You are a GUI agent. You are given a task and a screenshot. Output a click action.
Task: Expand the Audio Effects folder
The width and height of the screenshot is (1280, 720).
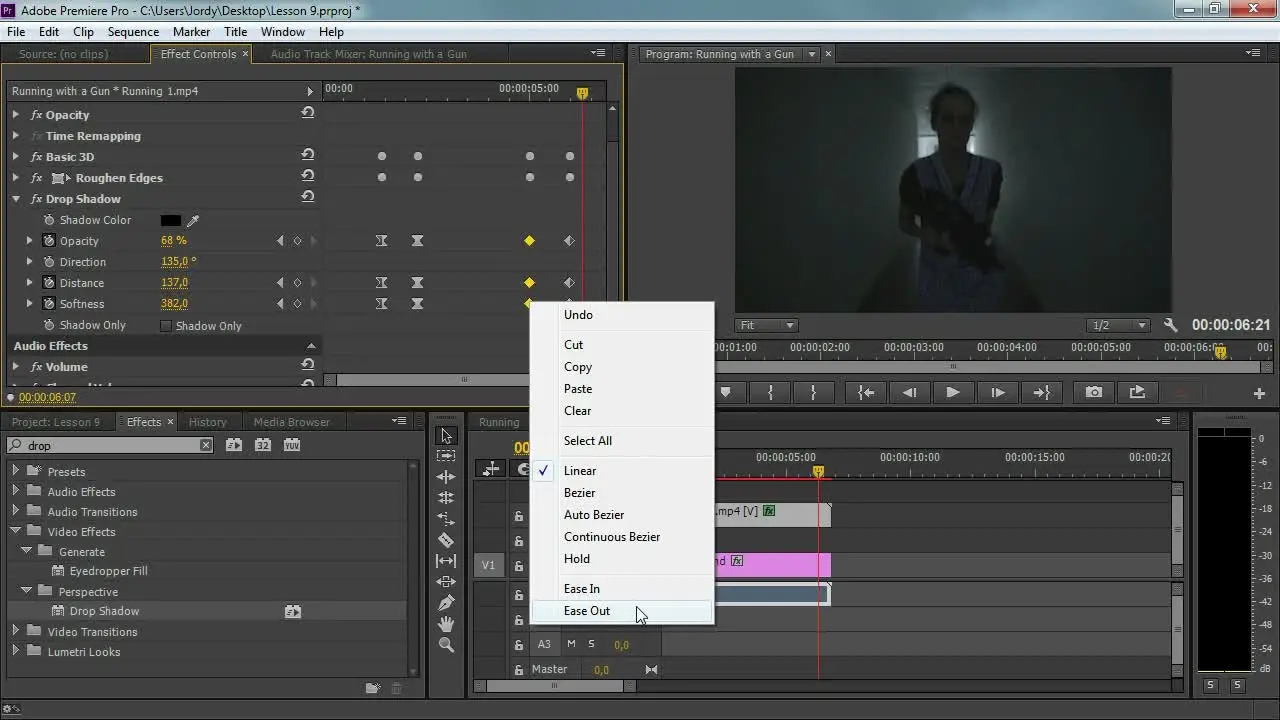[15, 492]
